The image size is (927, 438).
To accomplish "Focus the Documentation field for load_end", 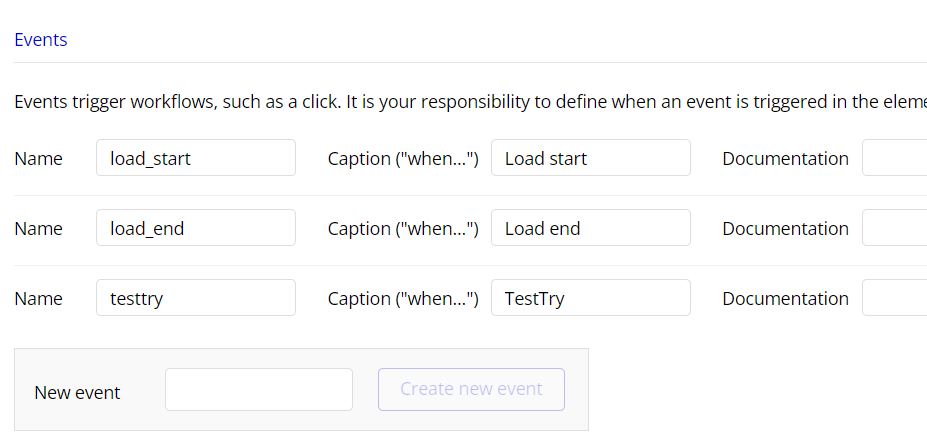I will (x=894, y=228).
